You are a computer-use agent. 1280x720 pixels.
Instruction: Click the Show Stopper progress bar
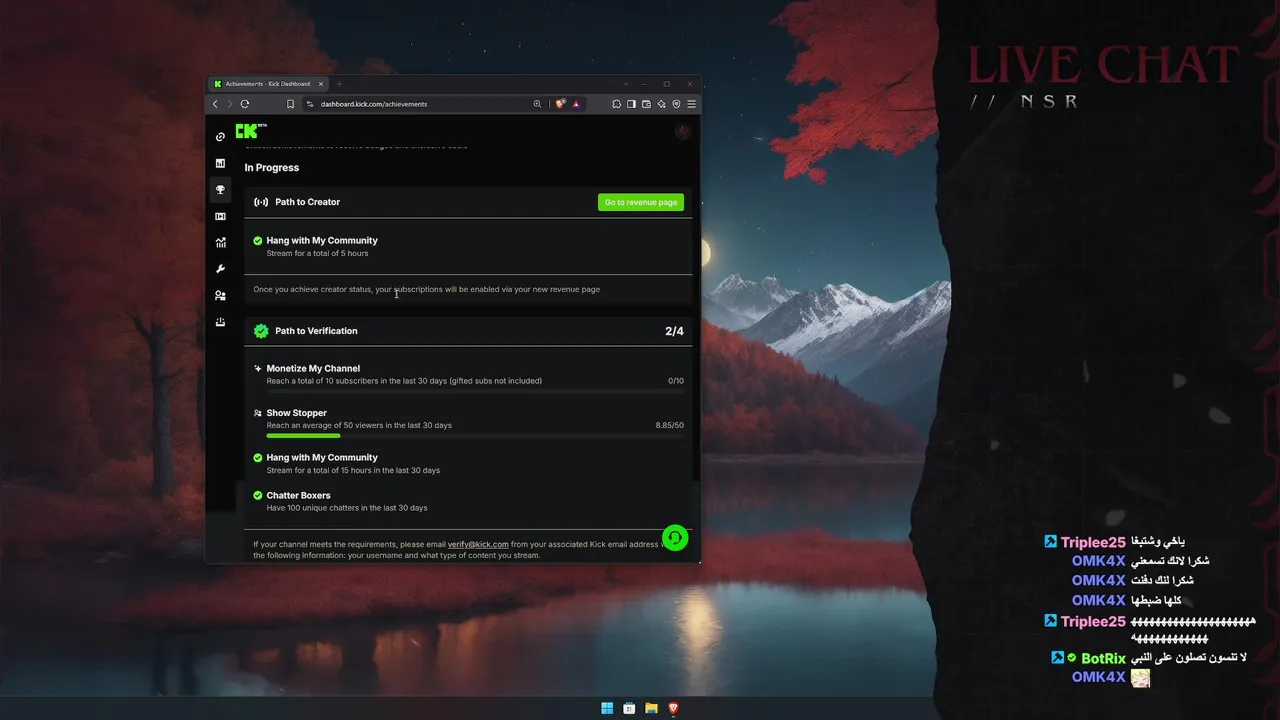click(x=475, y=436)
